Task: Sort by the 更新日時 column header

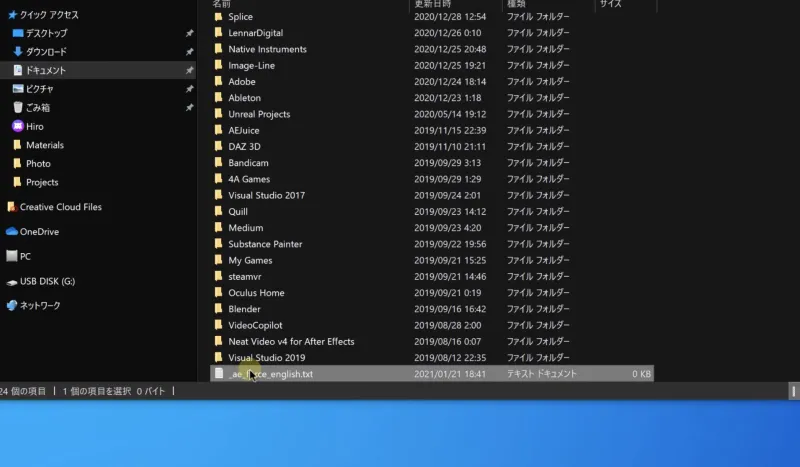Action: tap(432, 4)
